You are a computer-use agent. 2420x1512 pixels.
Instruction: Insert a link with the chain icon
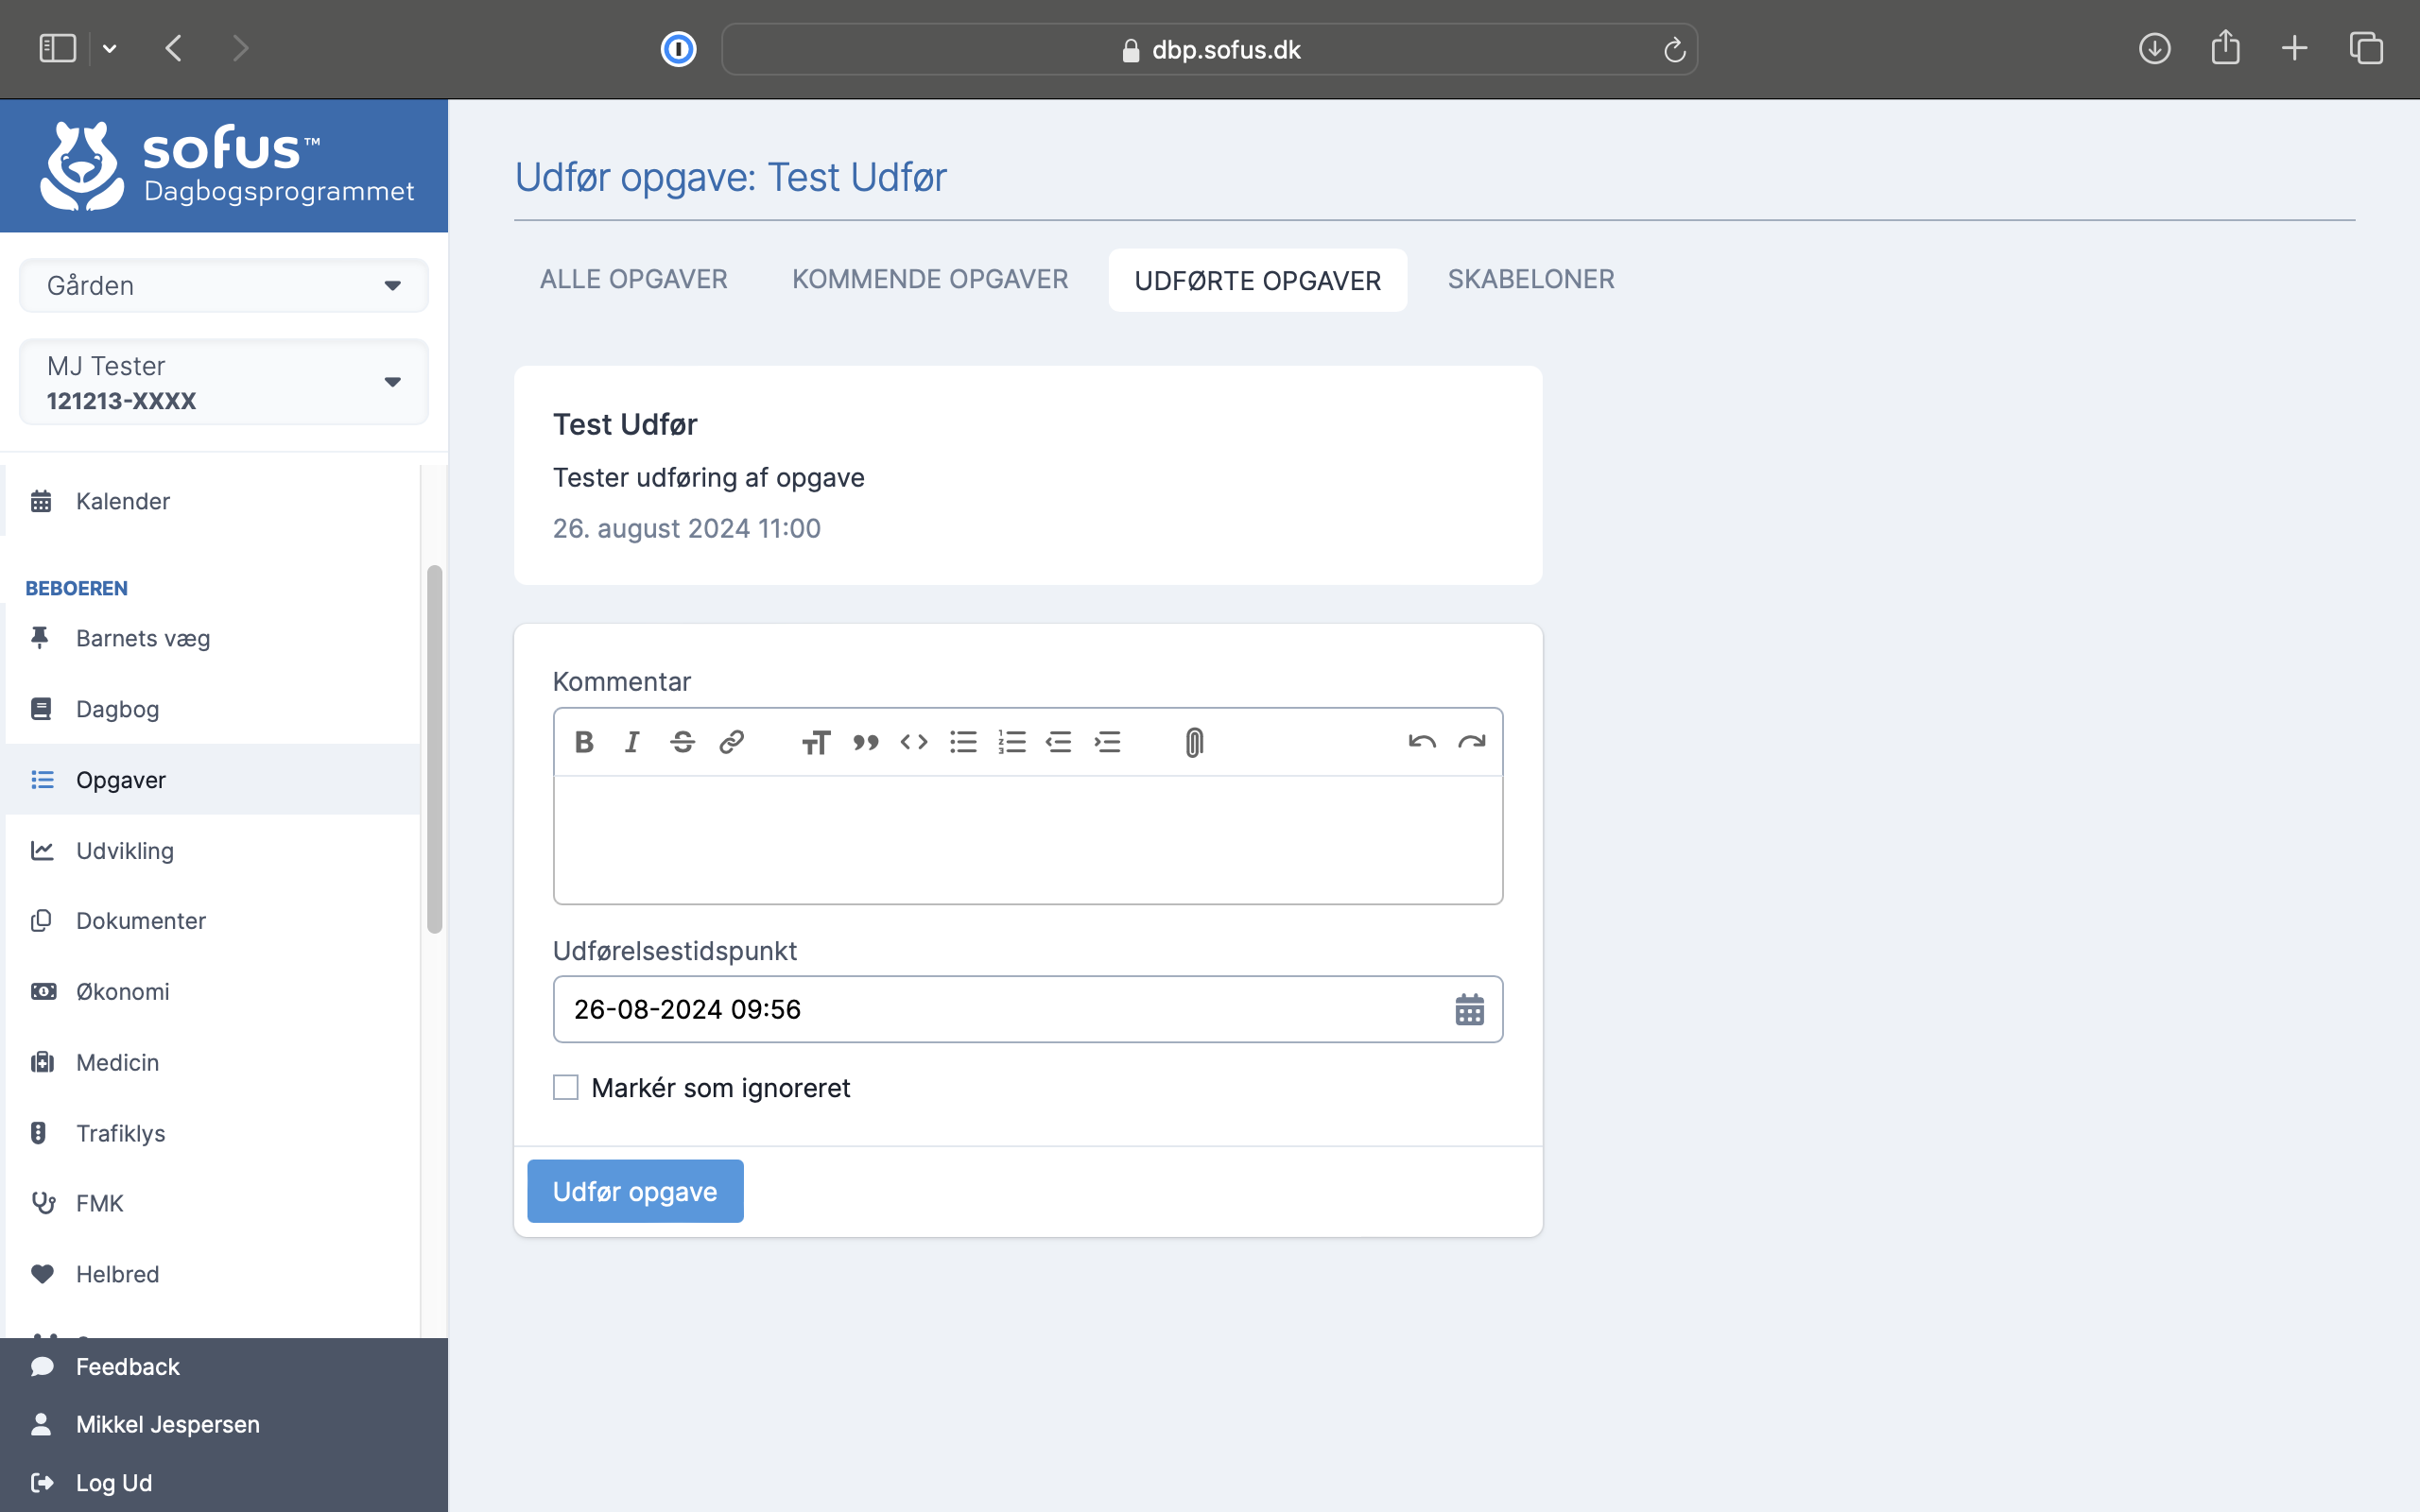click(x=731, y=742)
